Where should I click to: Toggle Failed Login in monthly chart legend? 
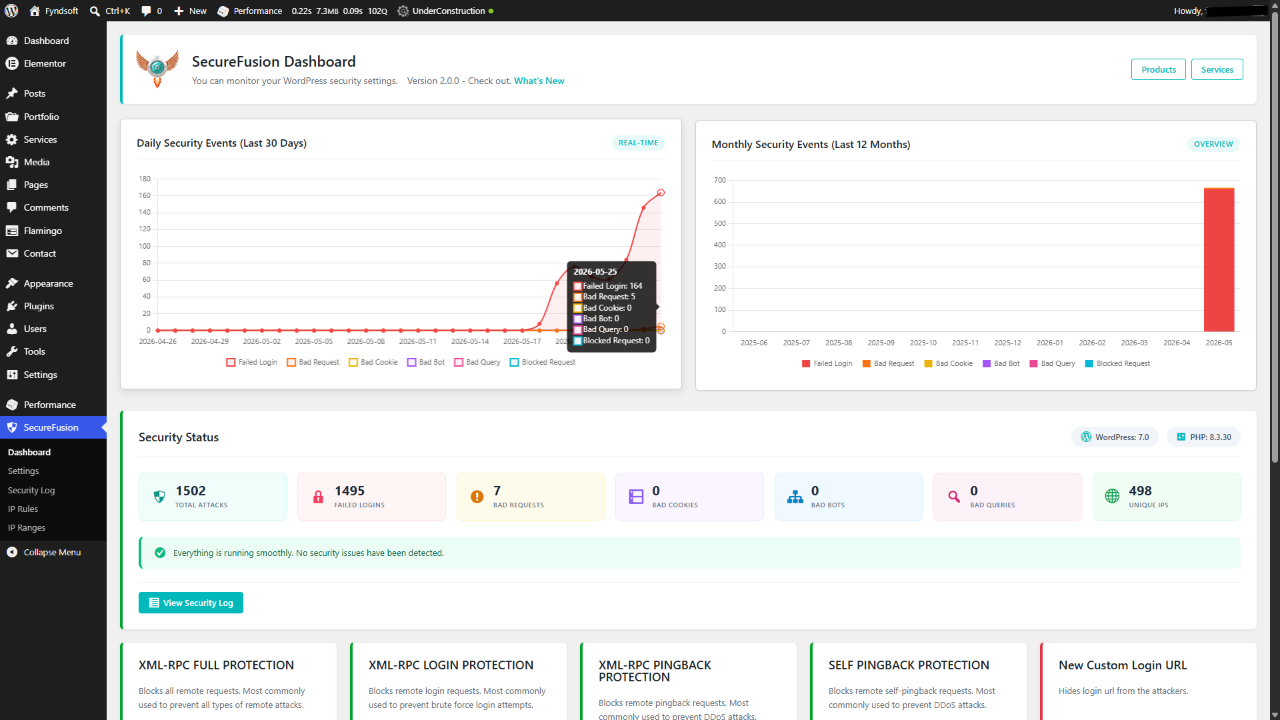pos(827,363)
